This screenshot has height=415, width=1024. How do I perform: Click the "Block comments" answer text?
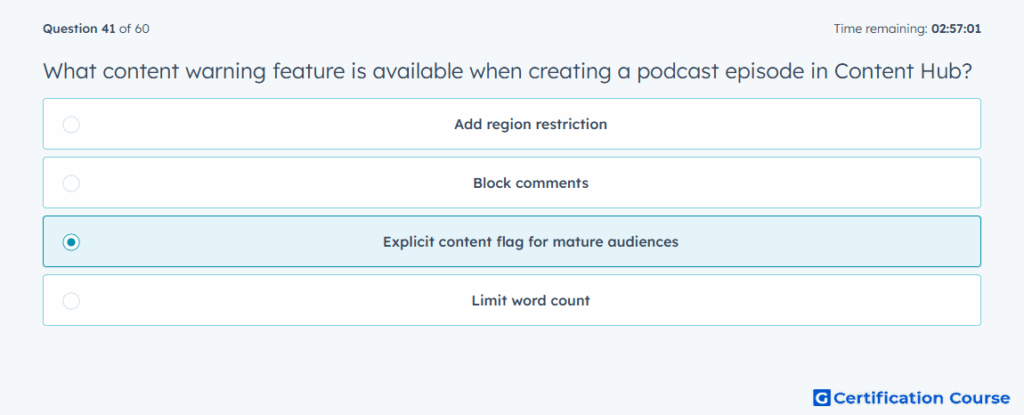point(530,183)
